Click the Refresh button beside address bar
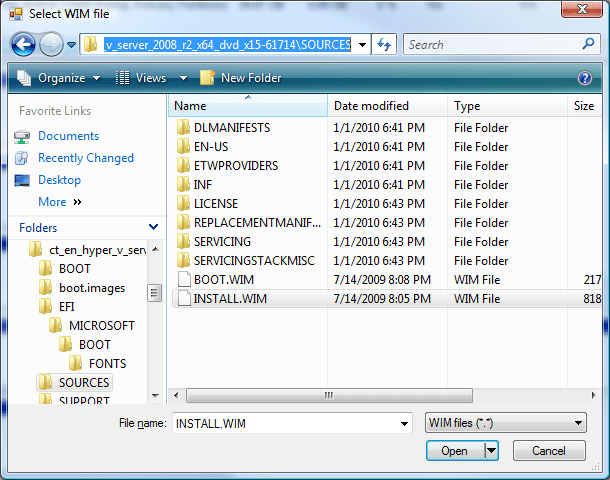 click(385, 44)
